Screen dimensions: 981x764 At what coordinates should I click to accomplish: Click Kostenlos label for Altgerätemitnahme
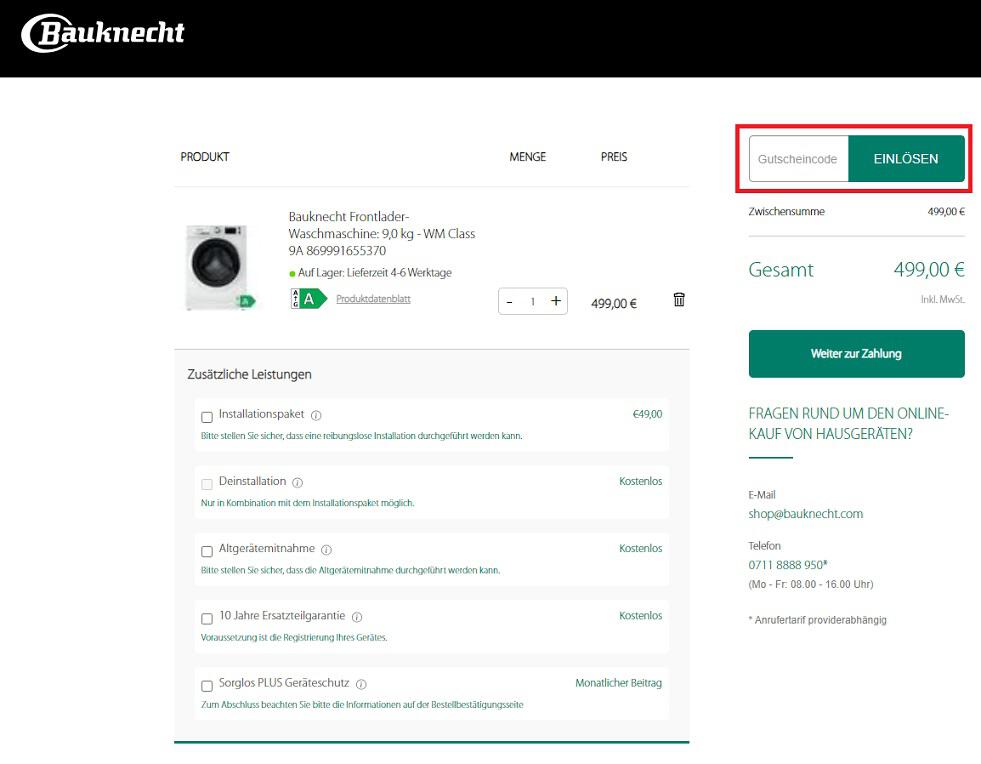coord(641,548)
